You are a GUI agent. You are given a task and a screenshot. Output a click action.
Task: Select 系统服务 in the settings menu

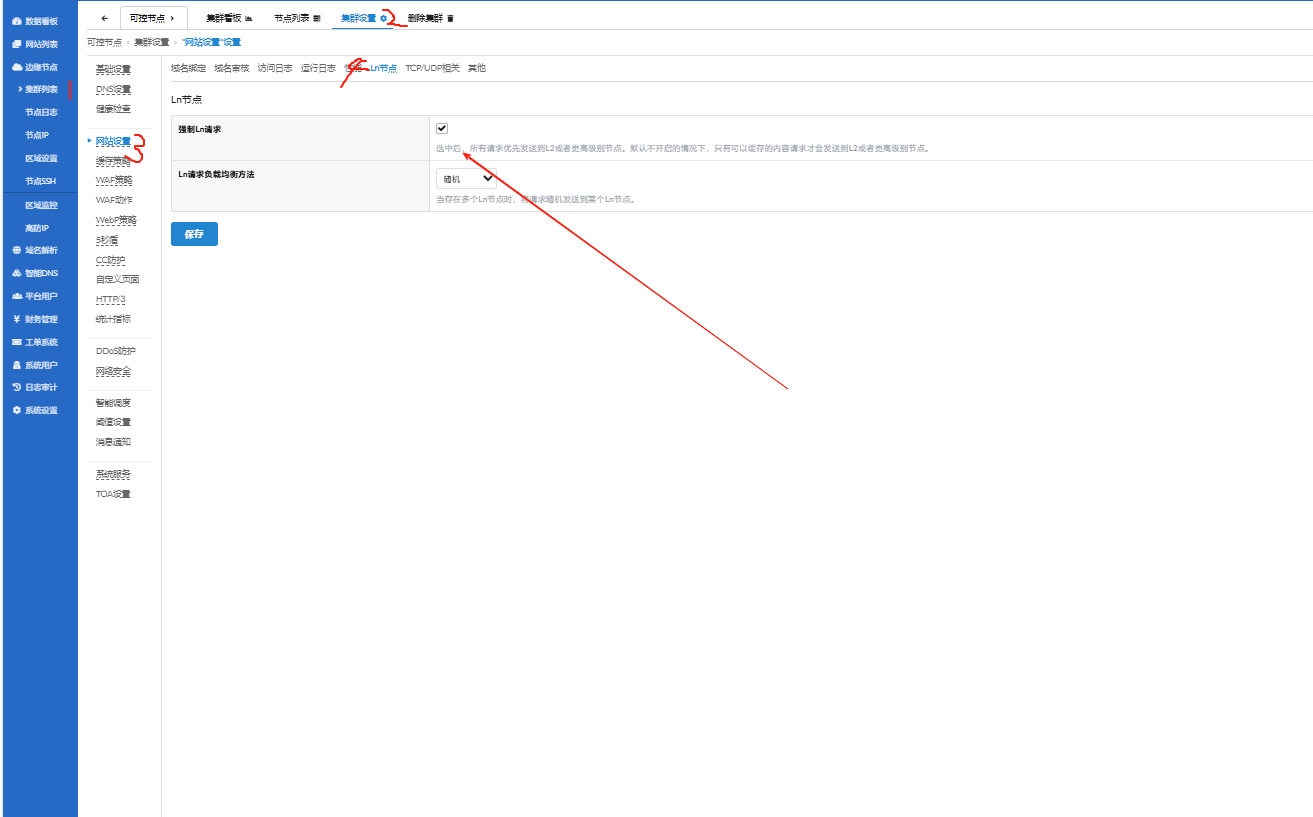point(113,474)
